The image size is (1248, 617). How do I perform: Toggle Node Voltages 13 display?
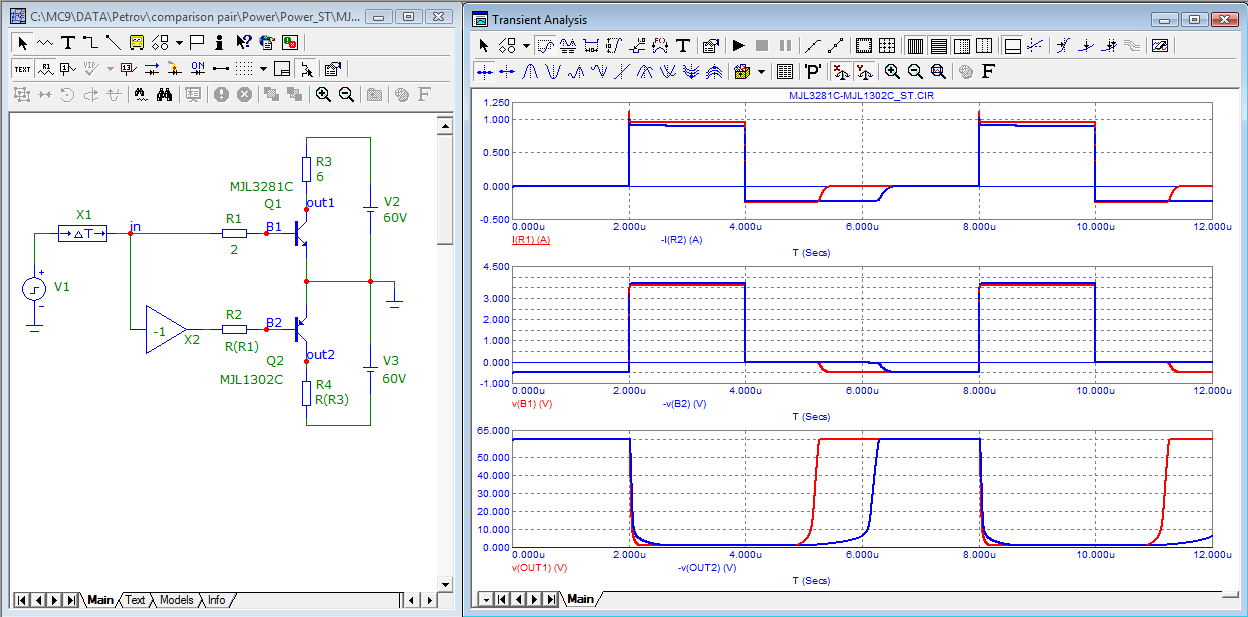point(127,69)
